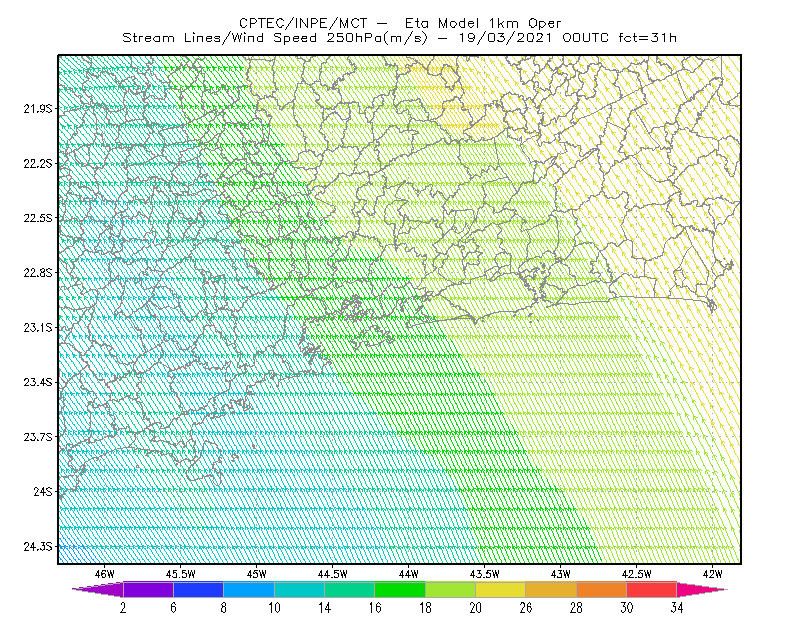Screen dimensions: 800x618
Task: Click the cyan 10-14 colorbar segment
Action: pyautogui.click(x=299, y=589)
